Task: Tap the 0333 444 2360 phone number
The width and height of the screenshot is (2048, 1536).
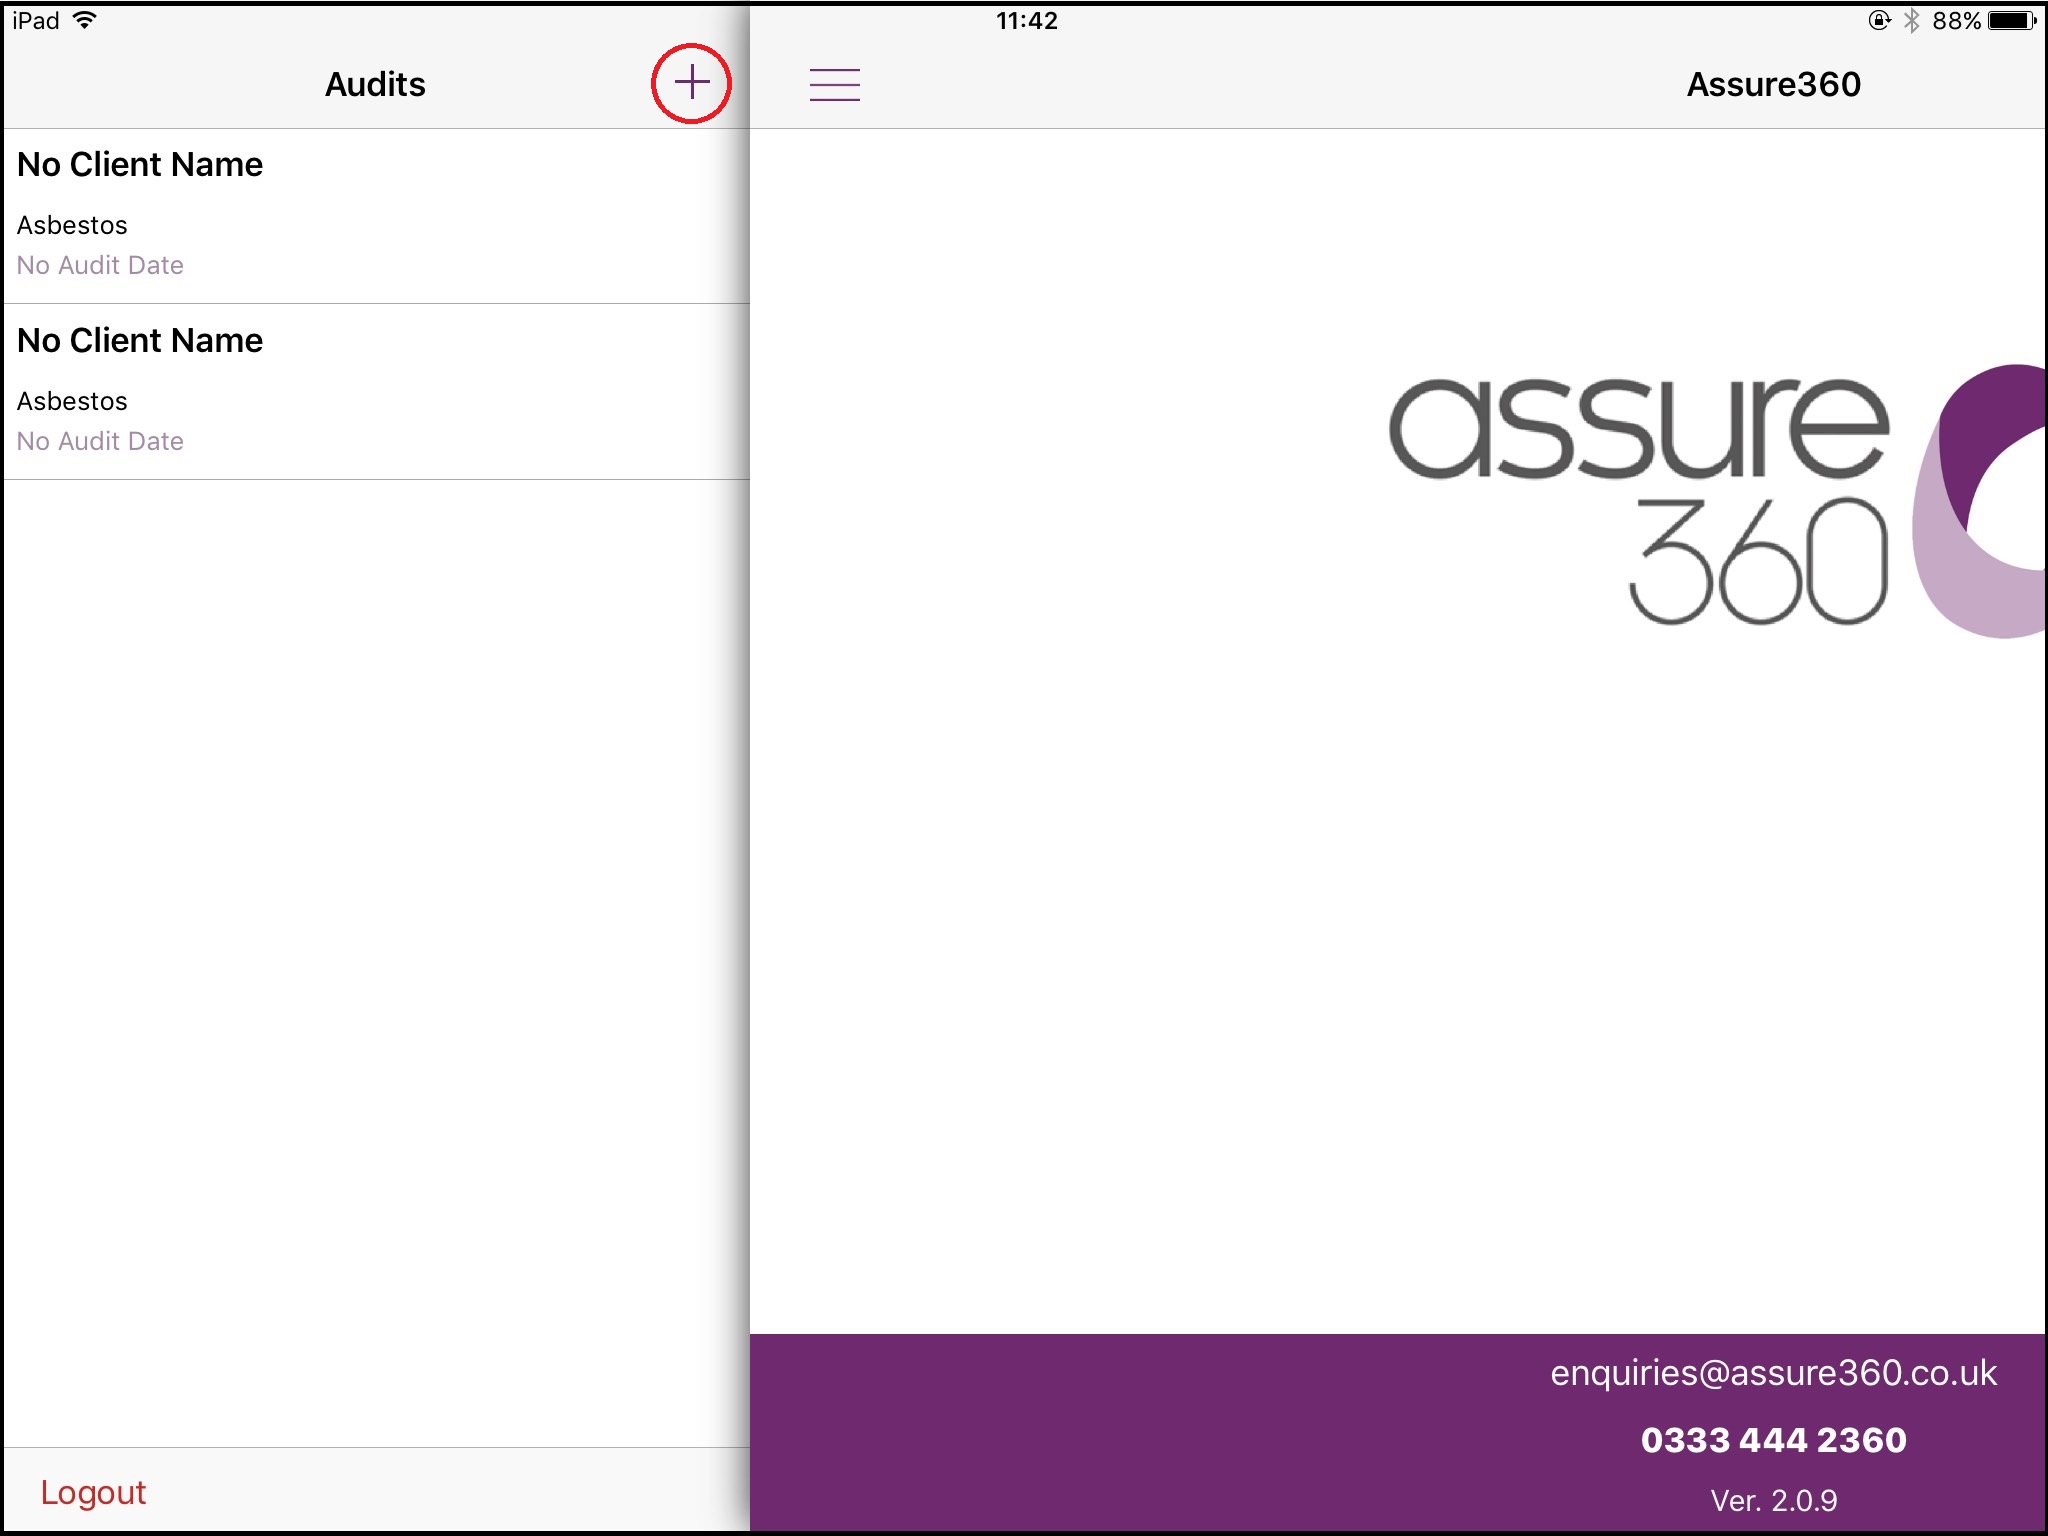Action: [x=1773, y=1440]
